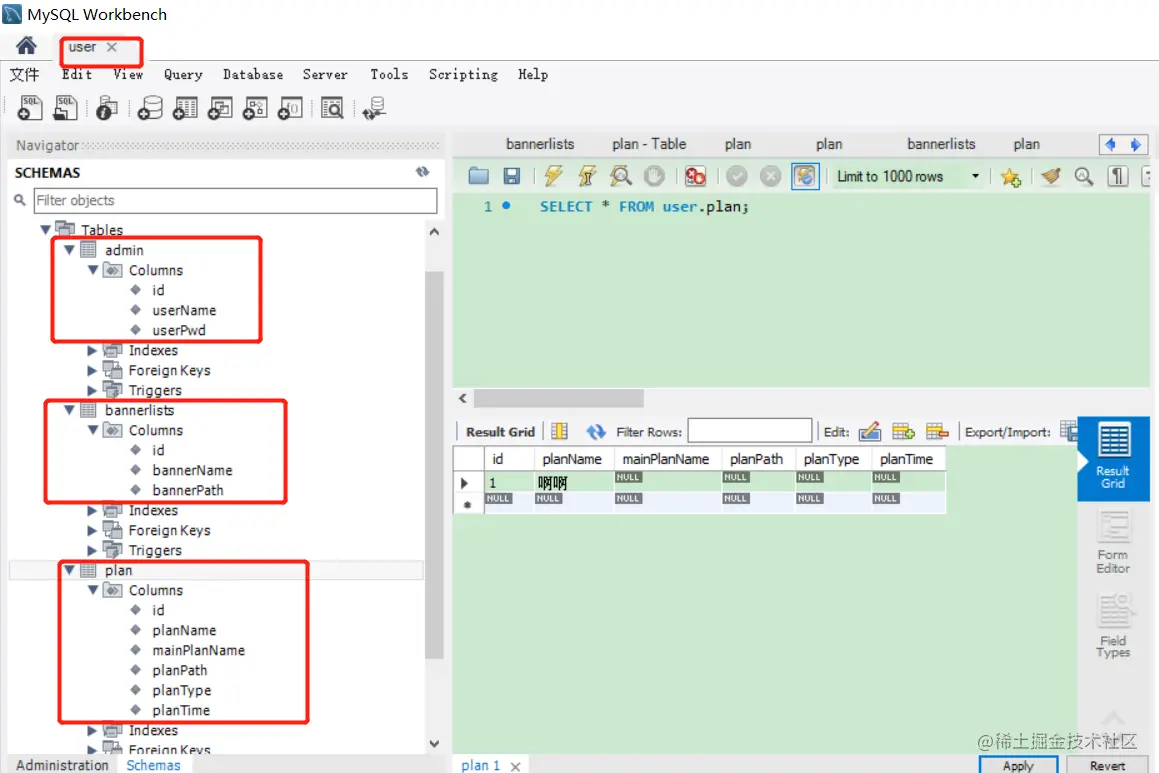Collapse the plan table node

pyautogui.click(x=69, y=571)
